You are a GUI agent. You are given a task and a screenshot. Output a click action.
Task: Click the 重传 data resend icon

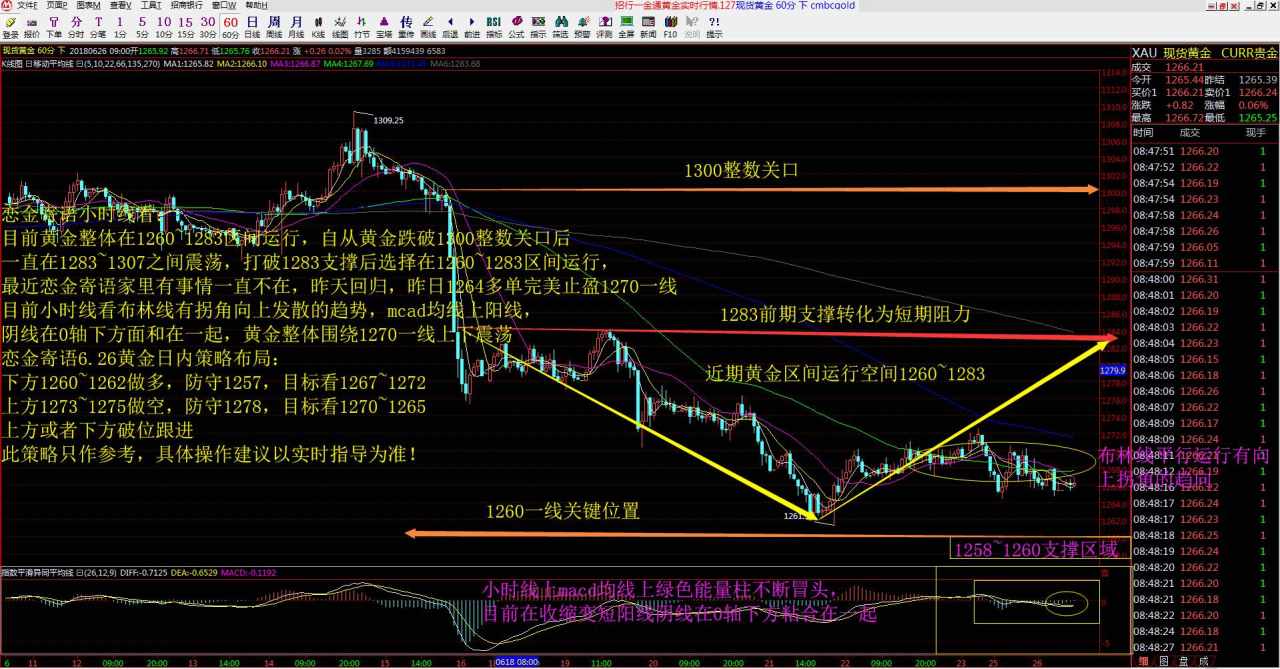point(406,27)
